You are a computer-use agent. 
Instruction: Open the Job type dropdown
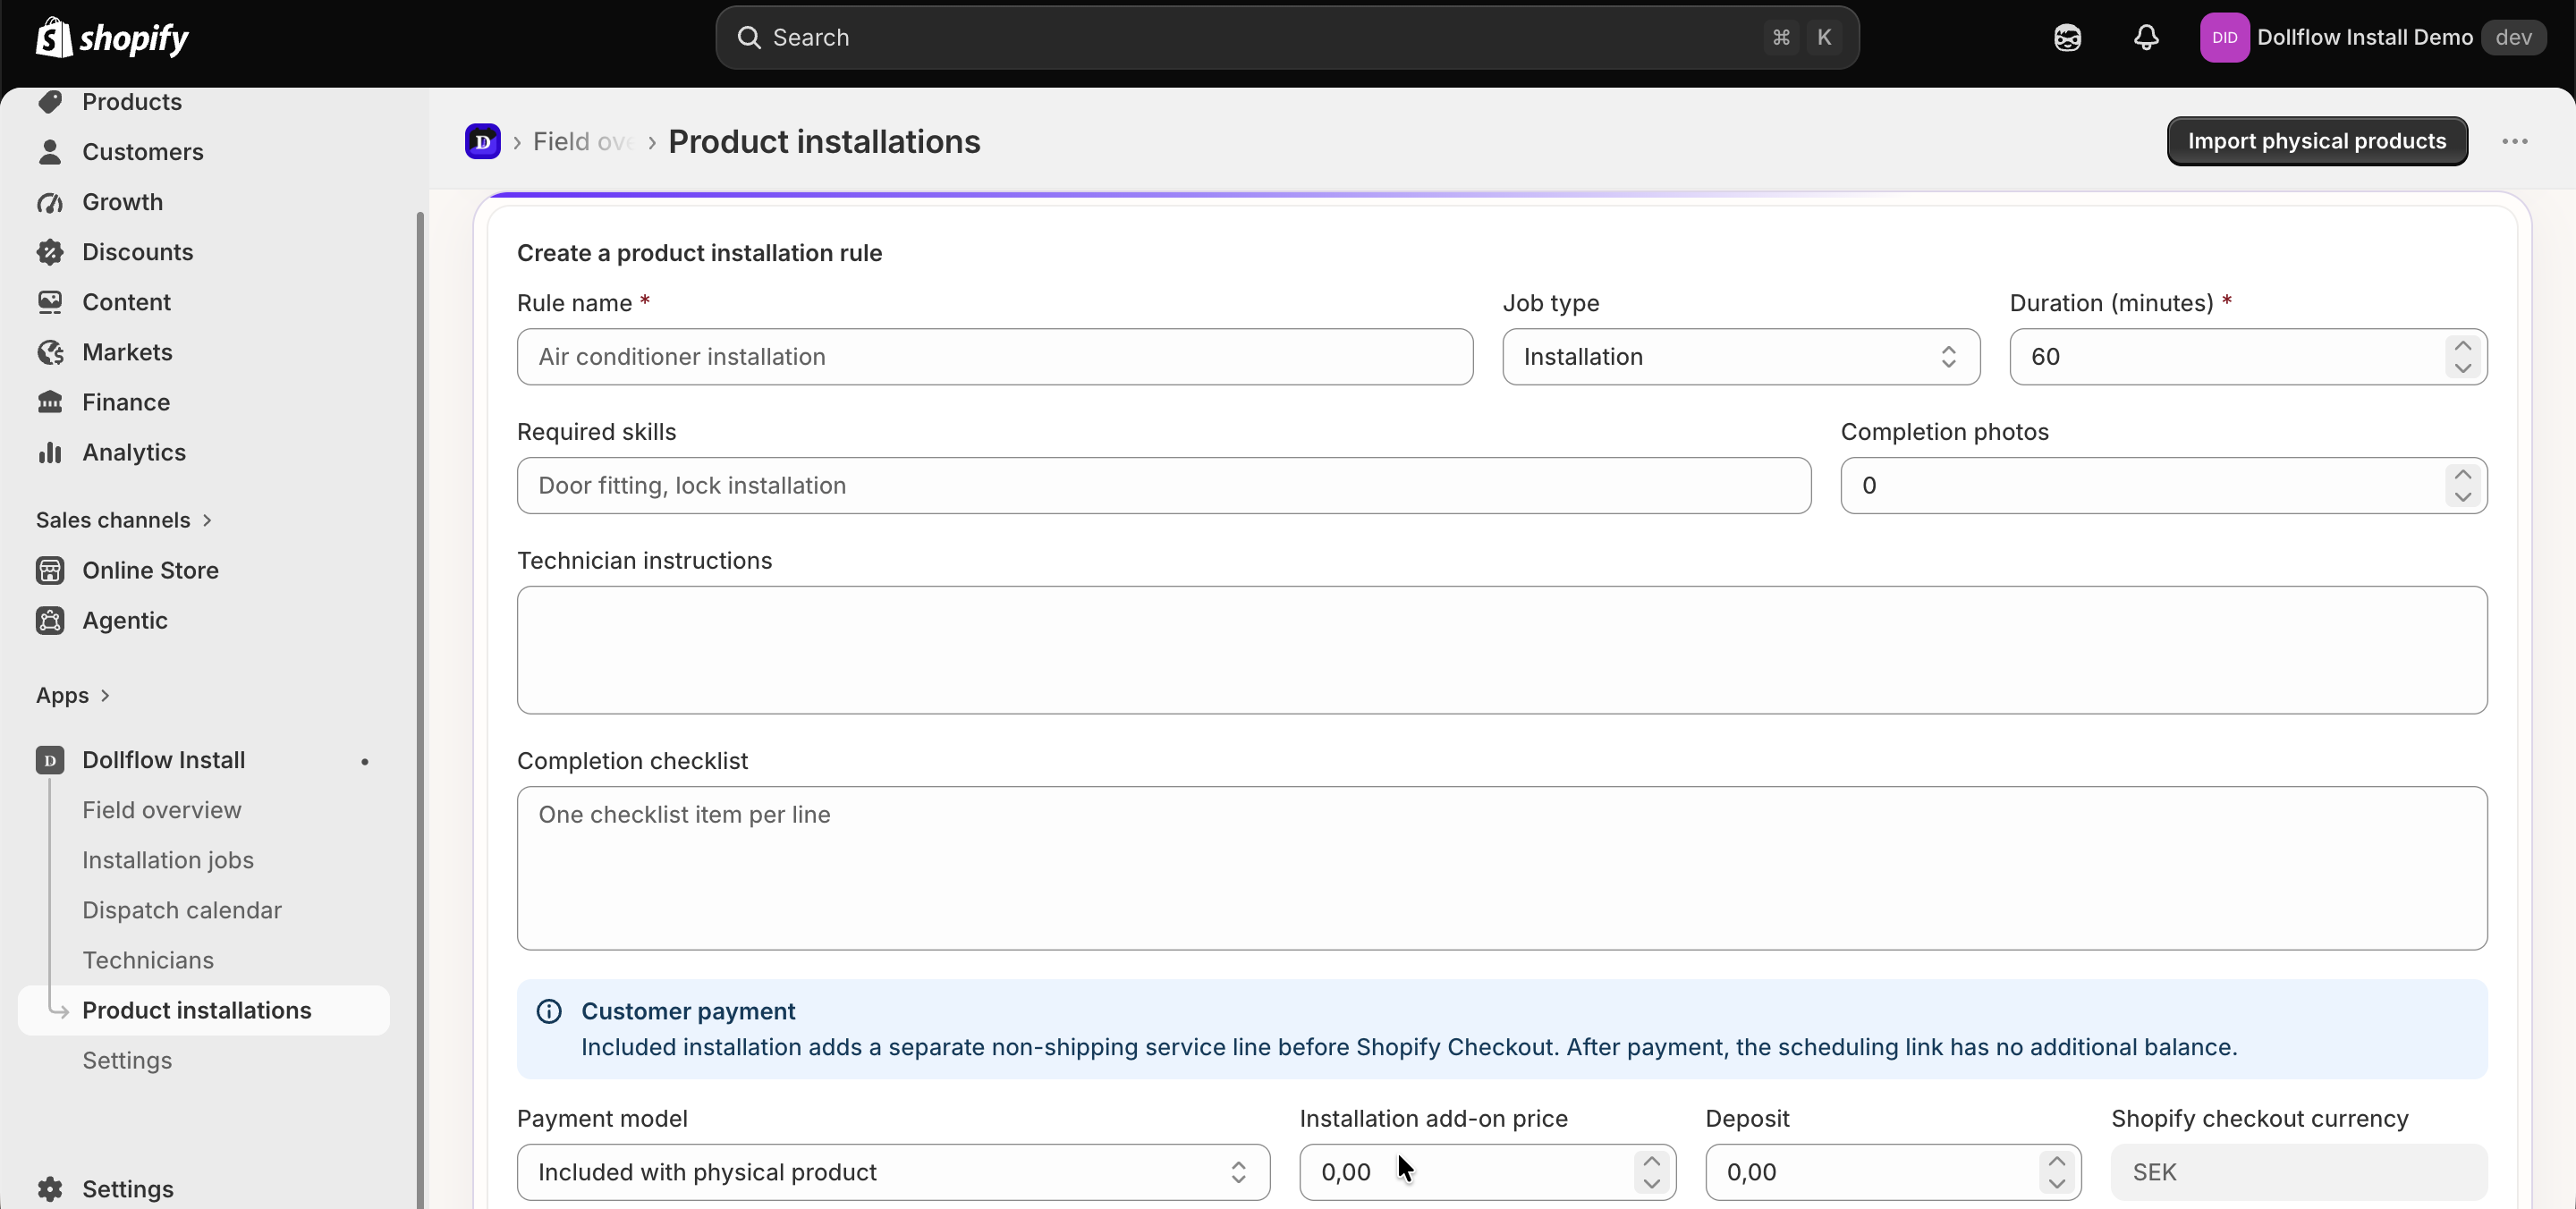click(1741, 357)
